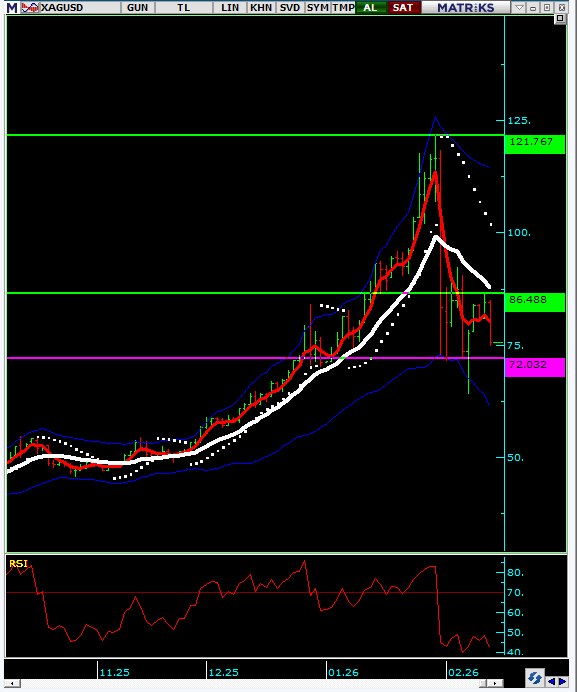Toggle the LIN scale button

tap(230, 8)
